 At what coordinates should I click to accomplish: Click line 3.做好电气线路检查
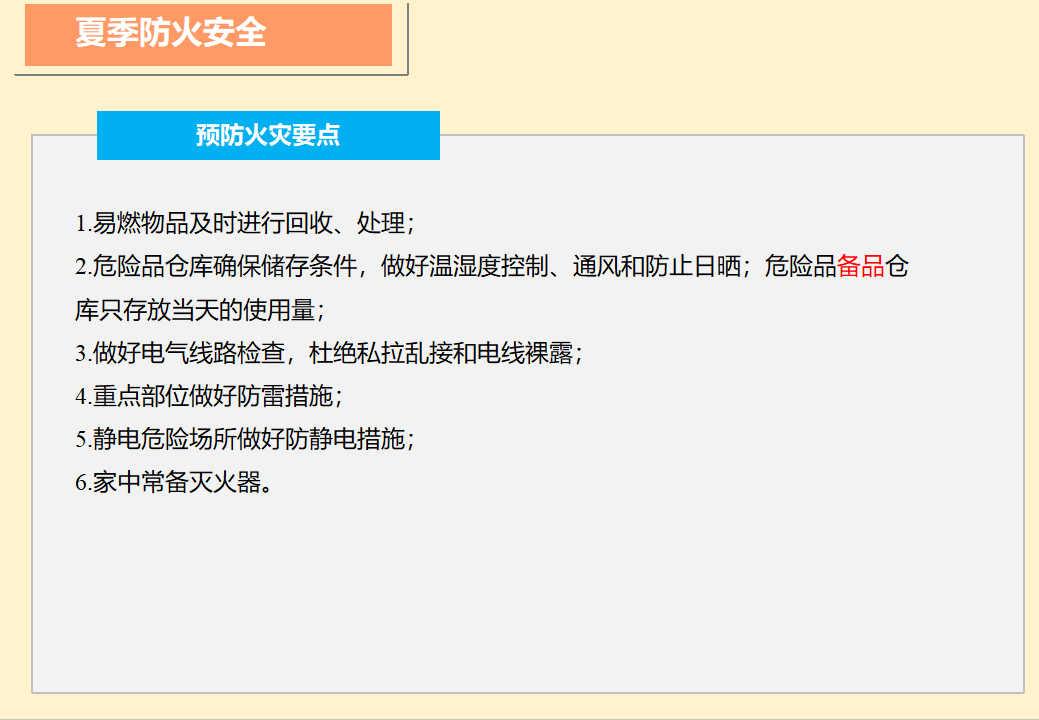point(329,353)
